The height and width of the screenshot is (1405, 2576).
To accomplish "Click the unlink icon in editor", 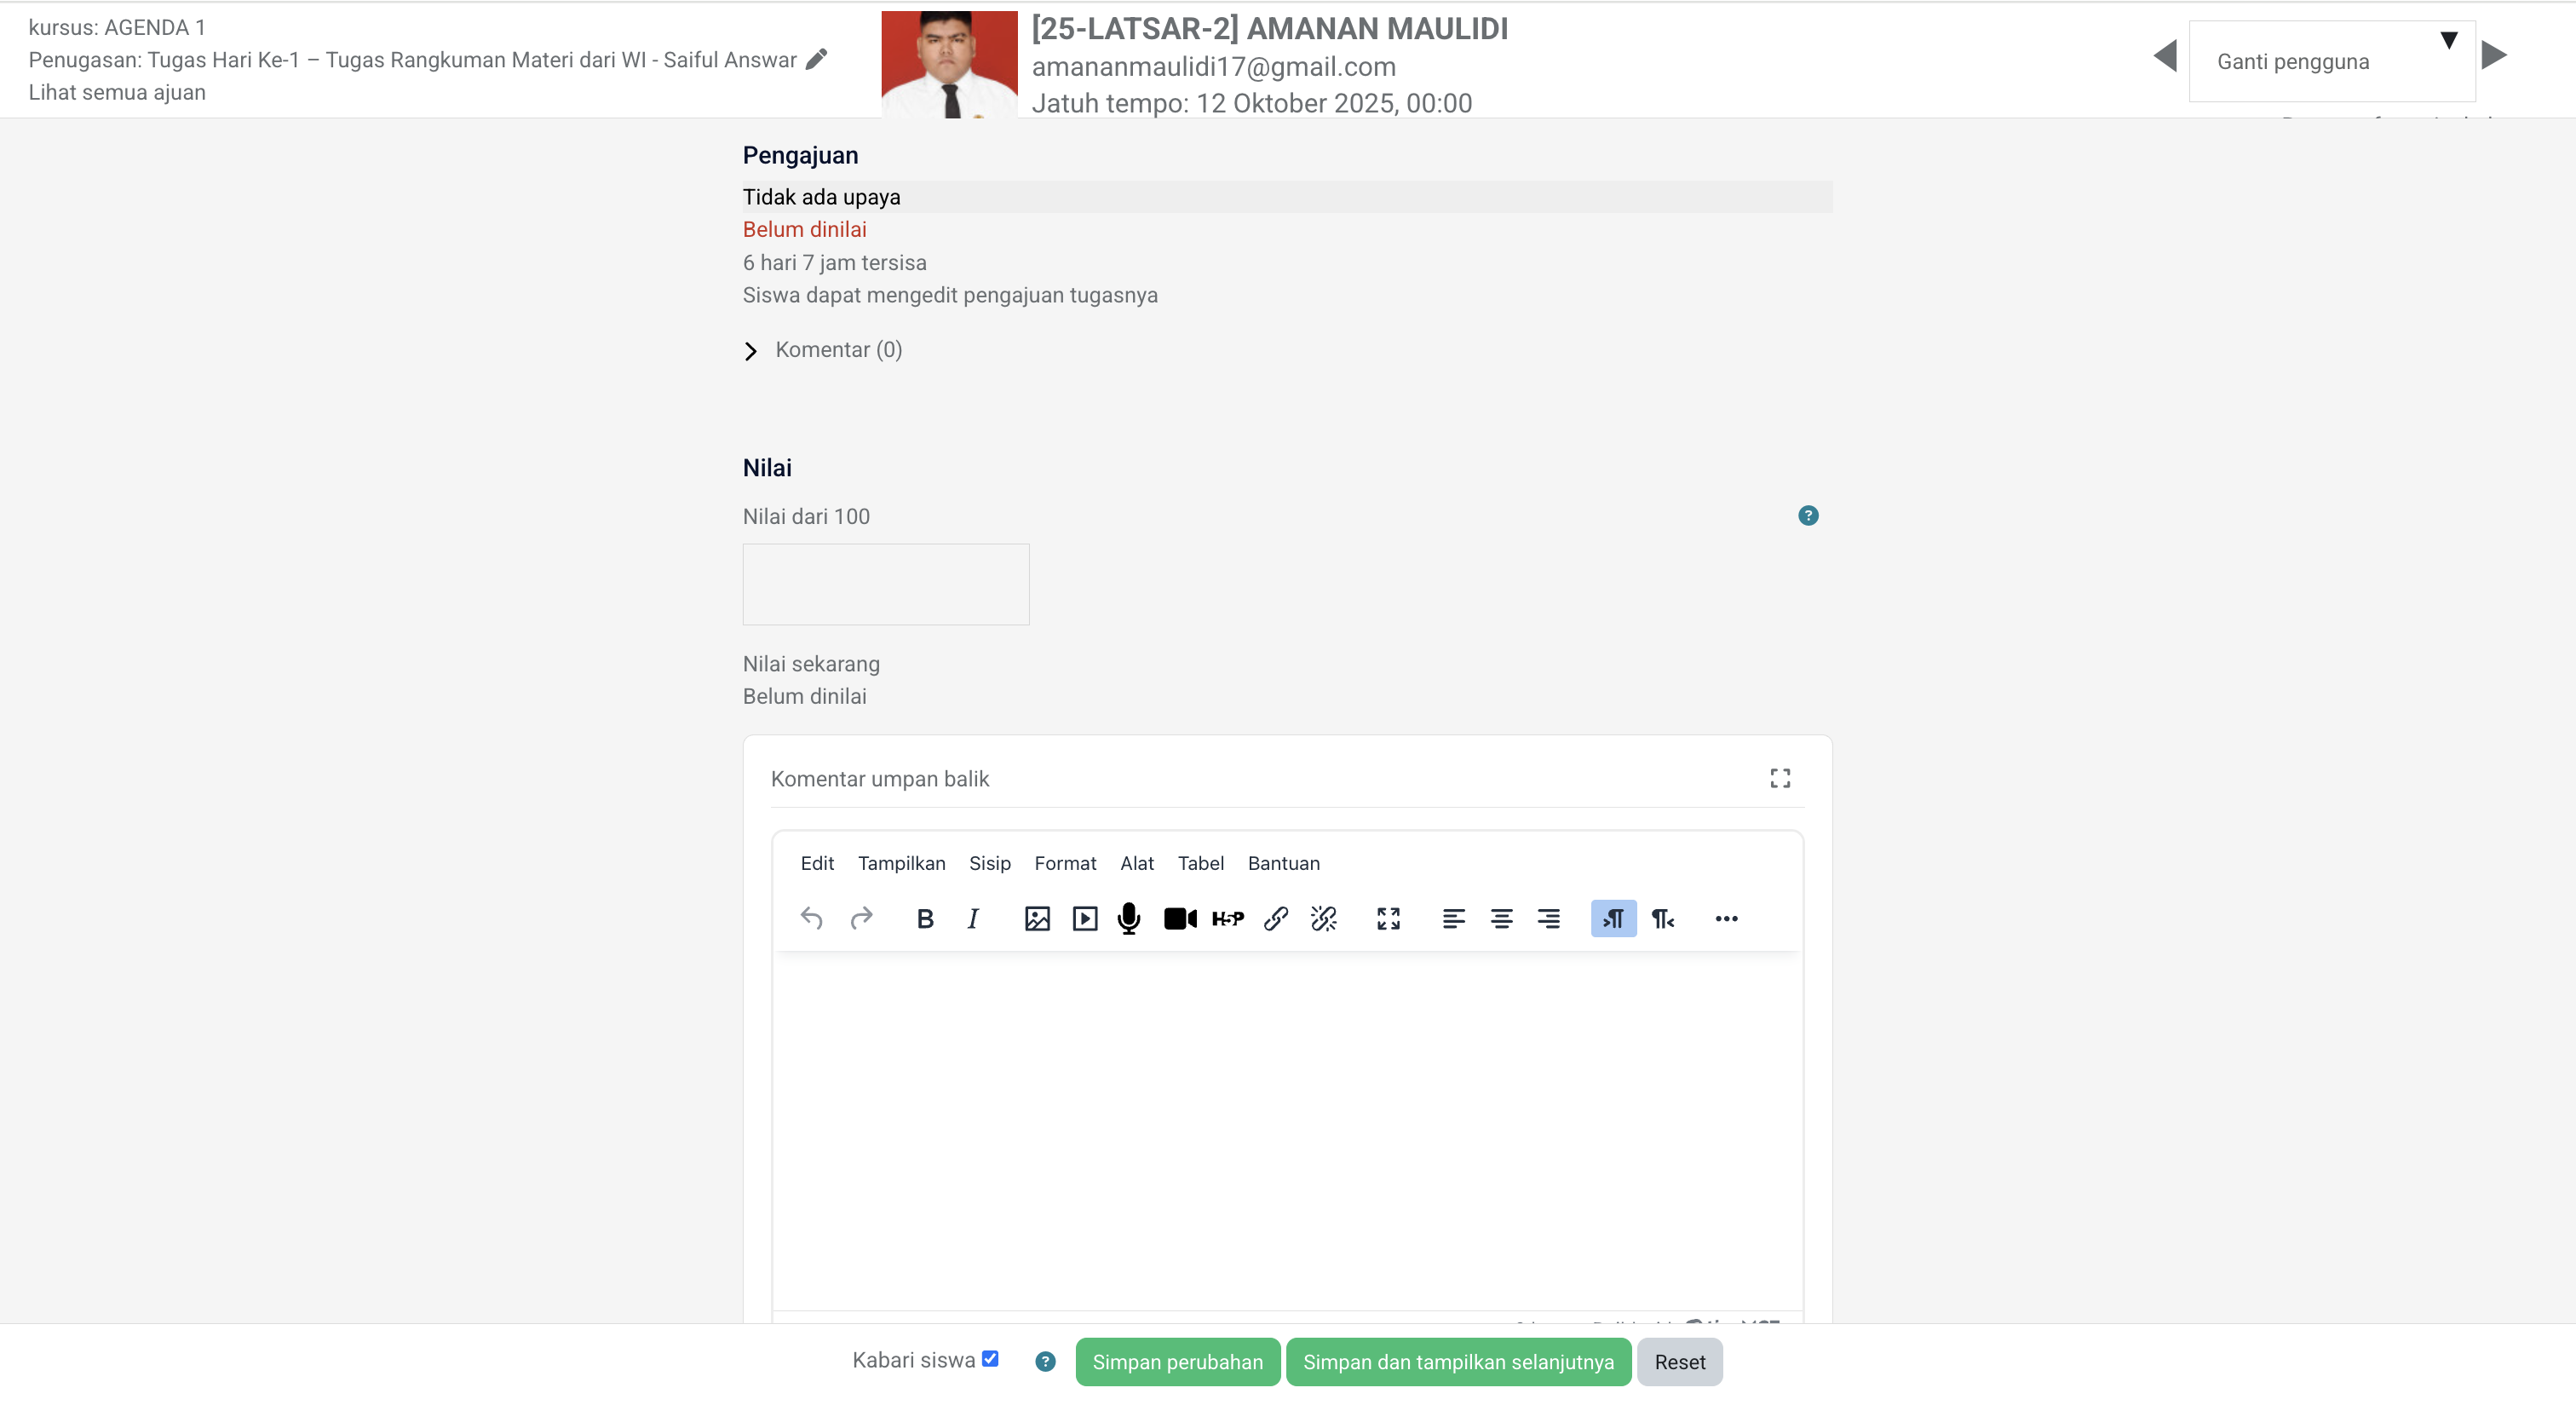I will click(x=1323, y=918).
